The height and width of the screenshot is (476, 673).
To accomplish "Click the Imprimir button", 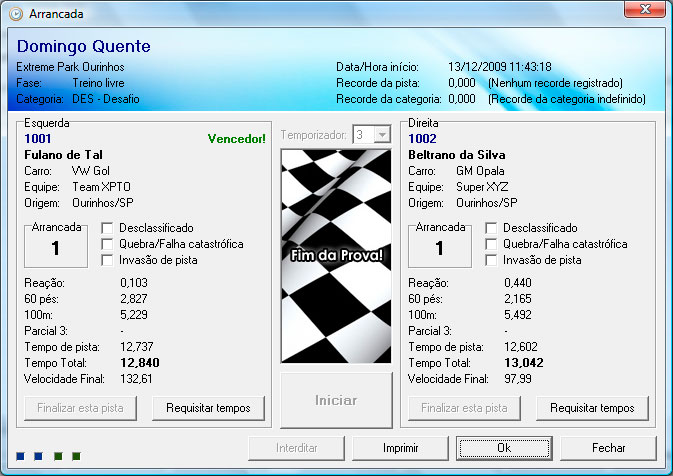I will click(400, 448).
